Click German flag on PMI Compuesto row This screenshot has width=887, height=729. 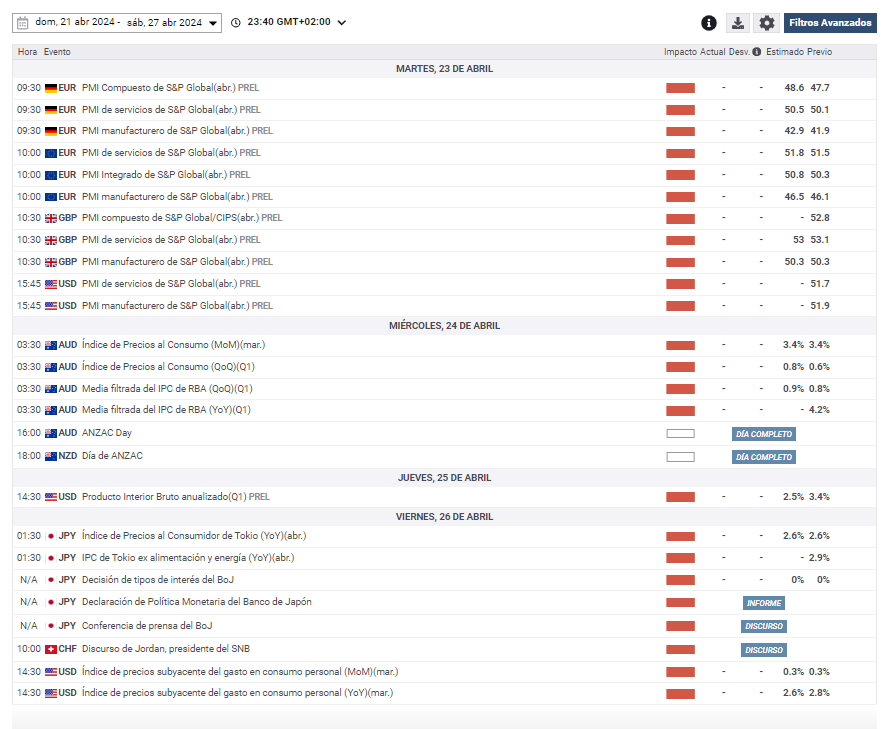click(x=50, y=88)
